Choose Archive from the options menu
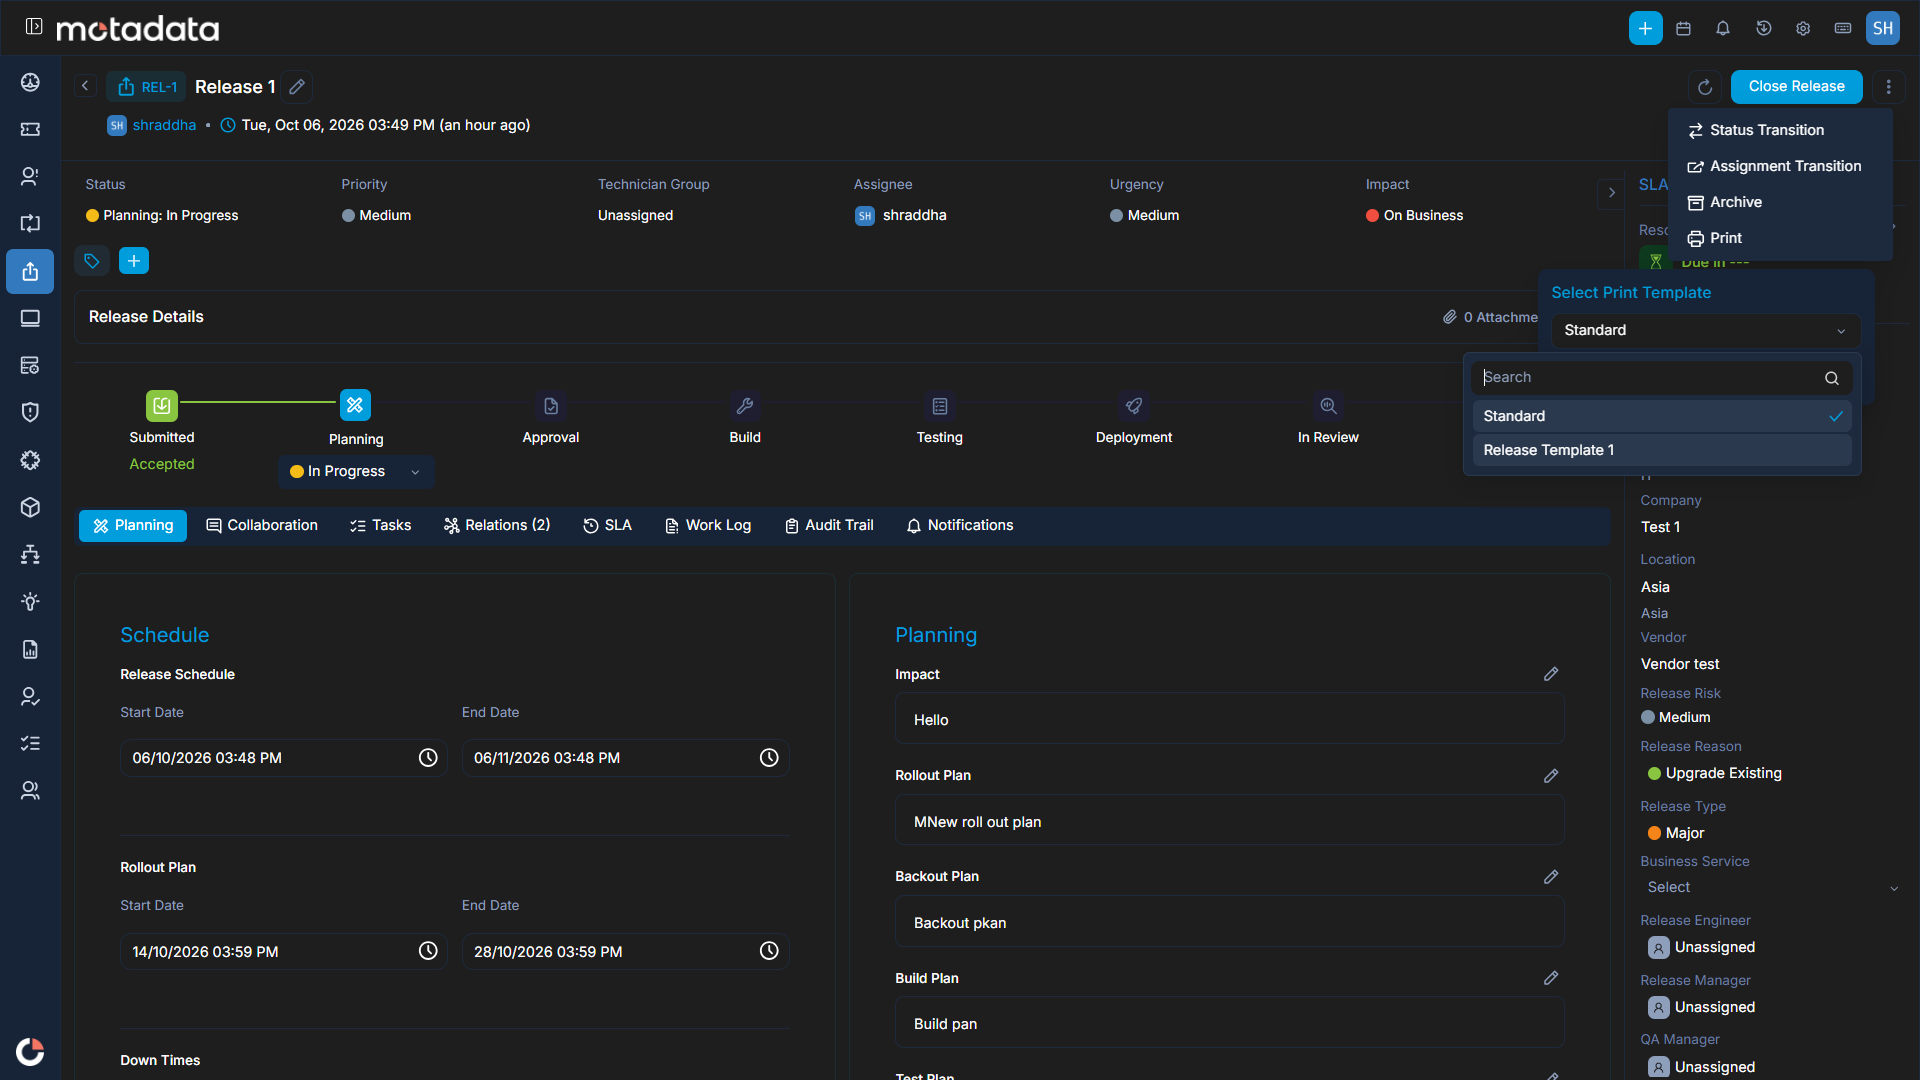Screen dimensions: 1920x1080 (1725, 202)
